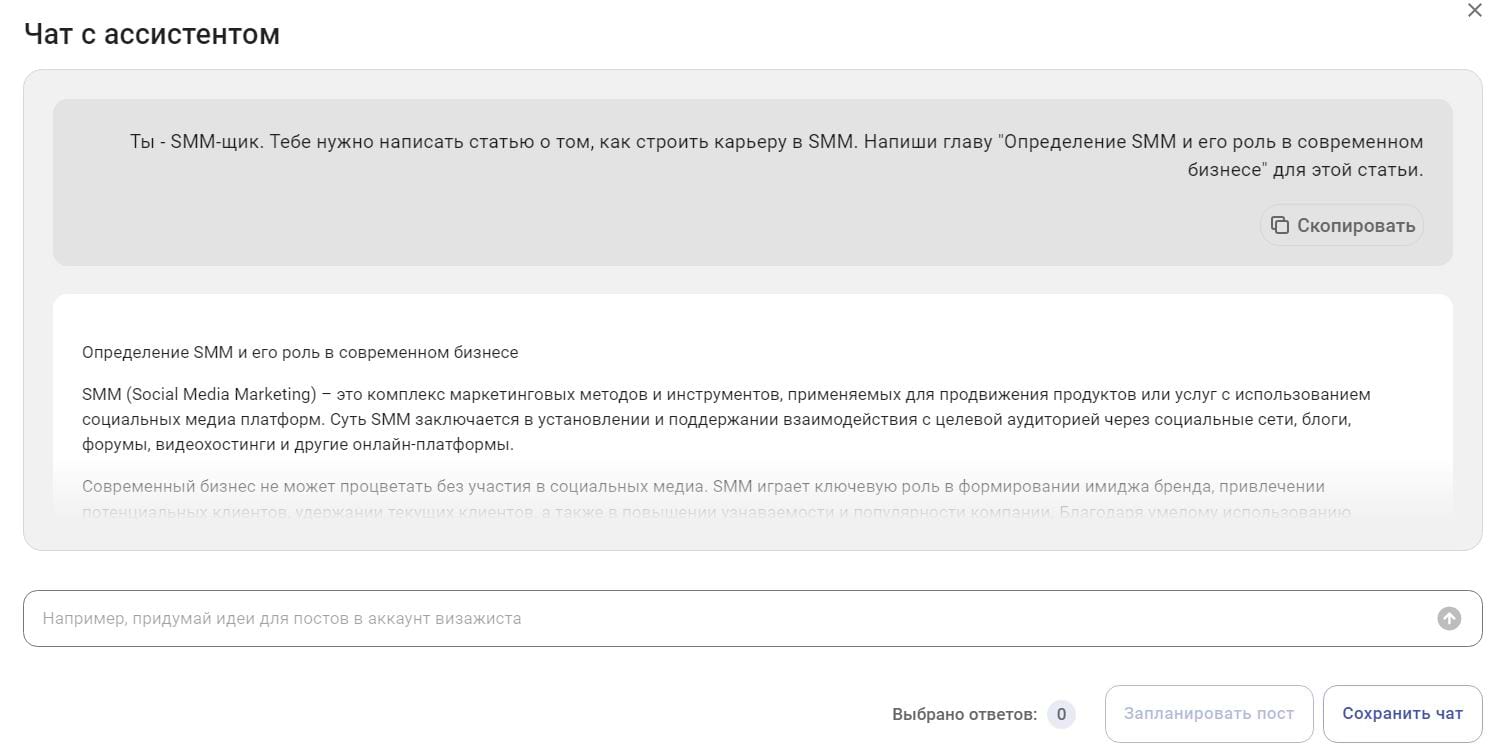Click the faded paragraph starting 'Современный бизнес'
The height and width of the screenshot is (749, 1504).
point(716,499)
